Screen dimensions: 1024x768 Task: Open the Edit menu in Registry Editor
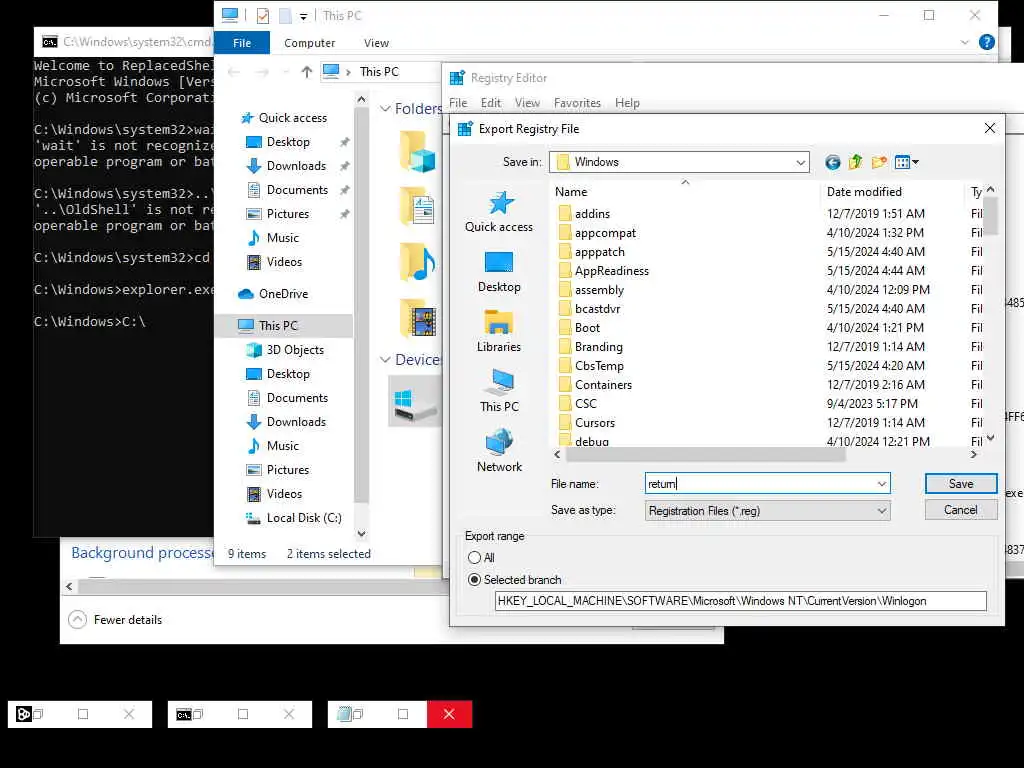tap(490, 103)
